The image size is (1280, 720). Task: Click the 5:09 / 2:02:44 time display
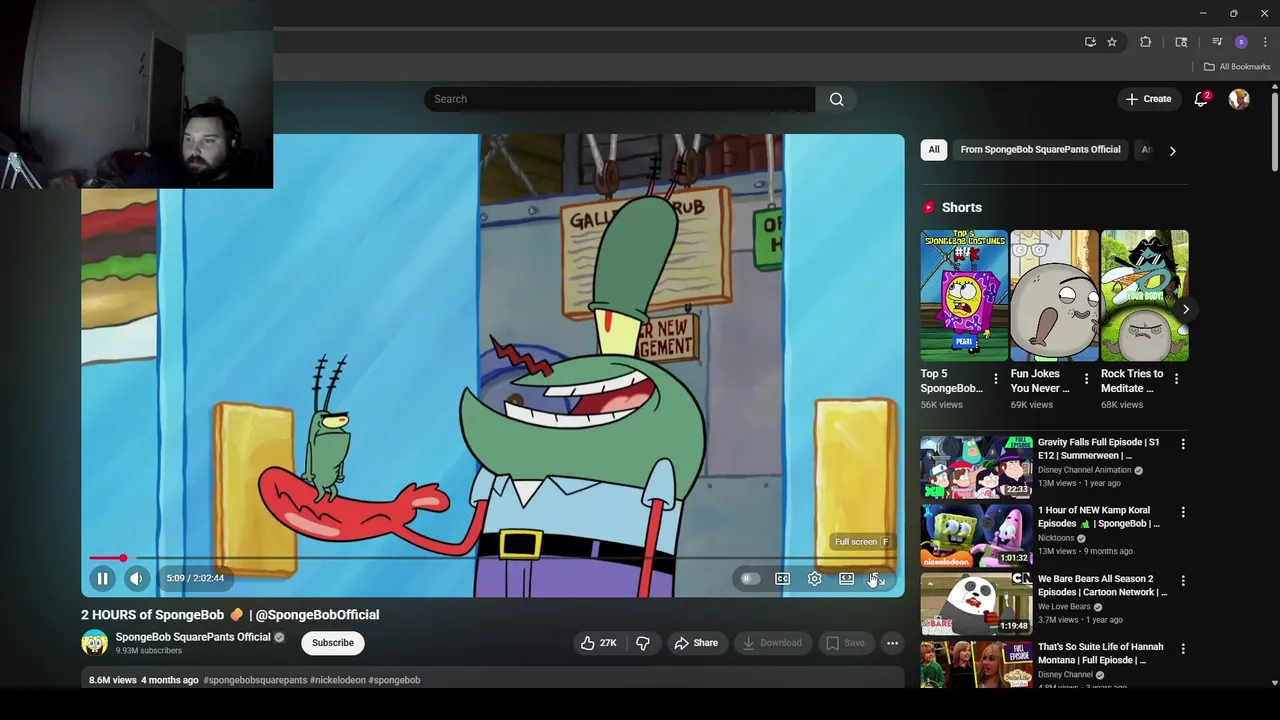pos(195,578)
